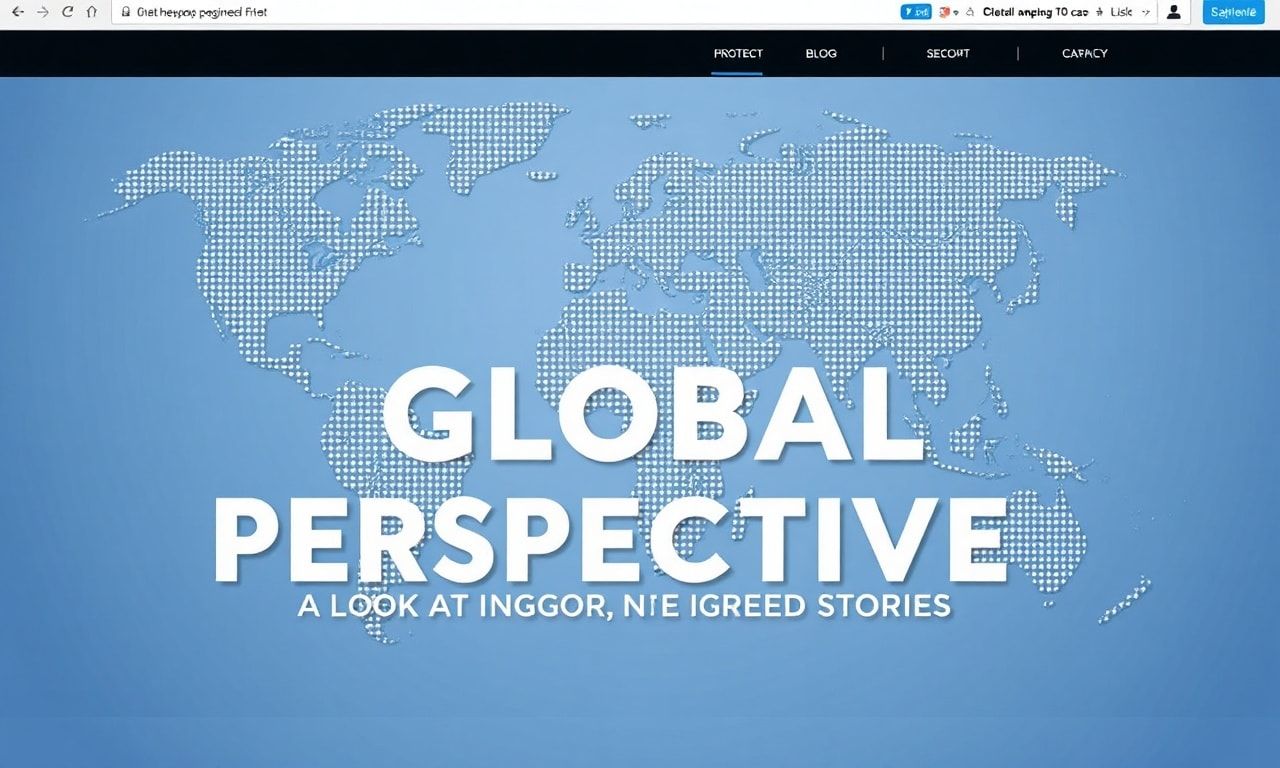Image resolution: width=1280 pixels, height=768 pixels.
Task: Open the CAPACY navigation item
Action: click(1084, 54)
